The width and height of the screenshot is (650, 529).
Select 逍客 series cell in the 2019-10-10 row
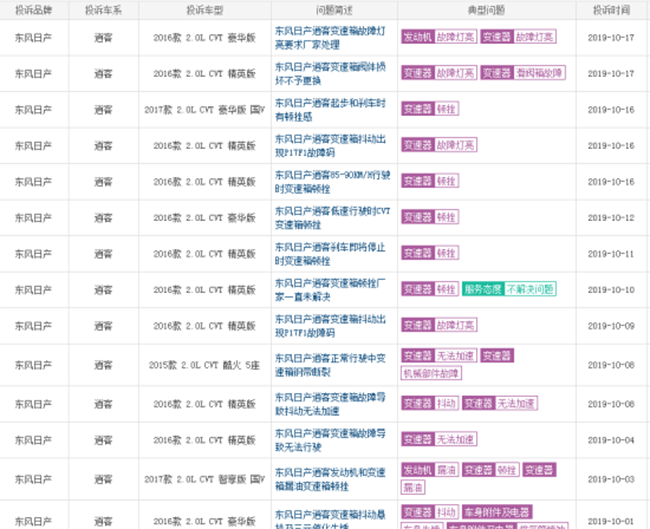pos(103,290)
